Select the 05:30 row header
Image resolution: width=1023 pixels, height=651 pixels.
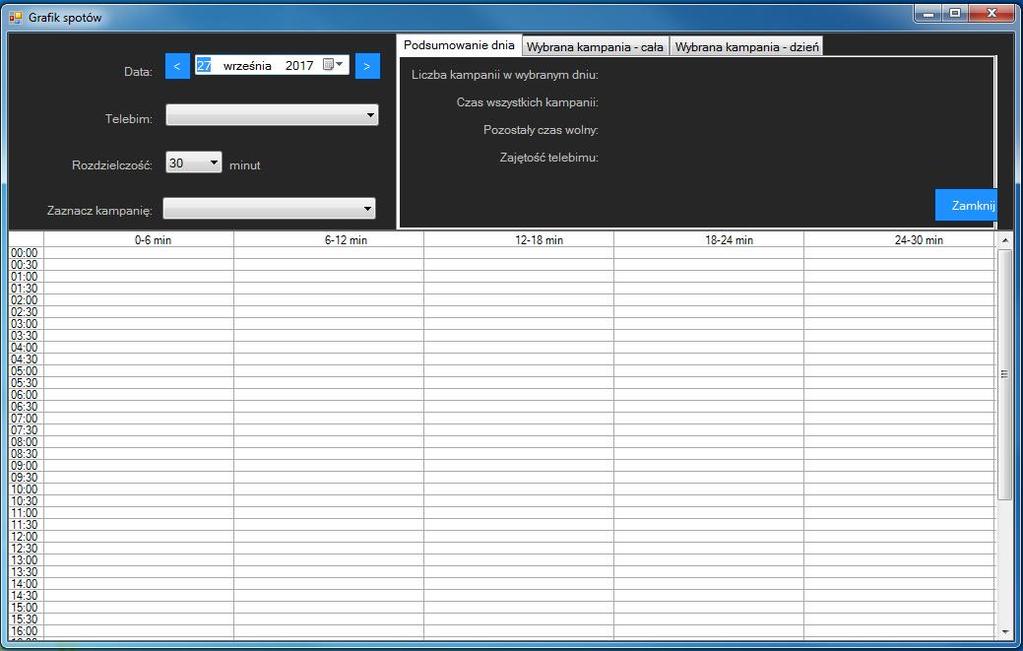pos(26,383)
